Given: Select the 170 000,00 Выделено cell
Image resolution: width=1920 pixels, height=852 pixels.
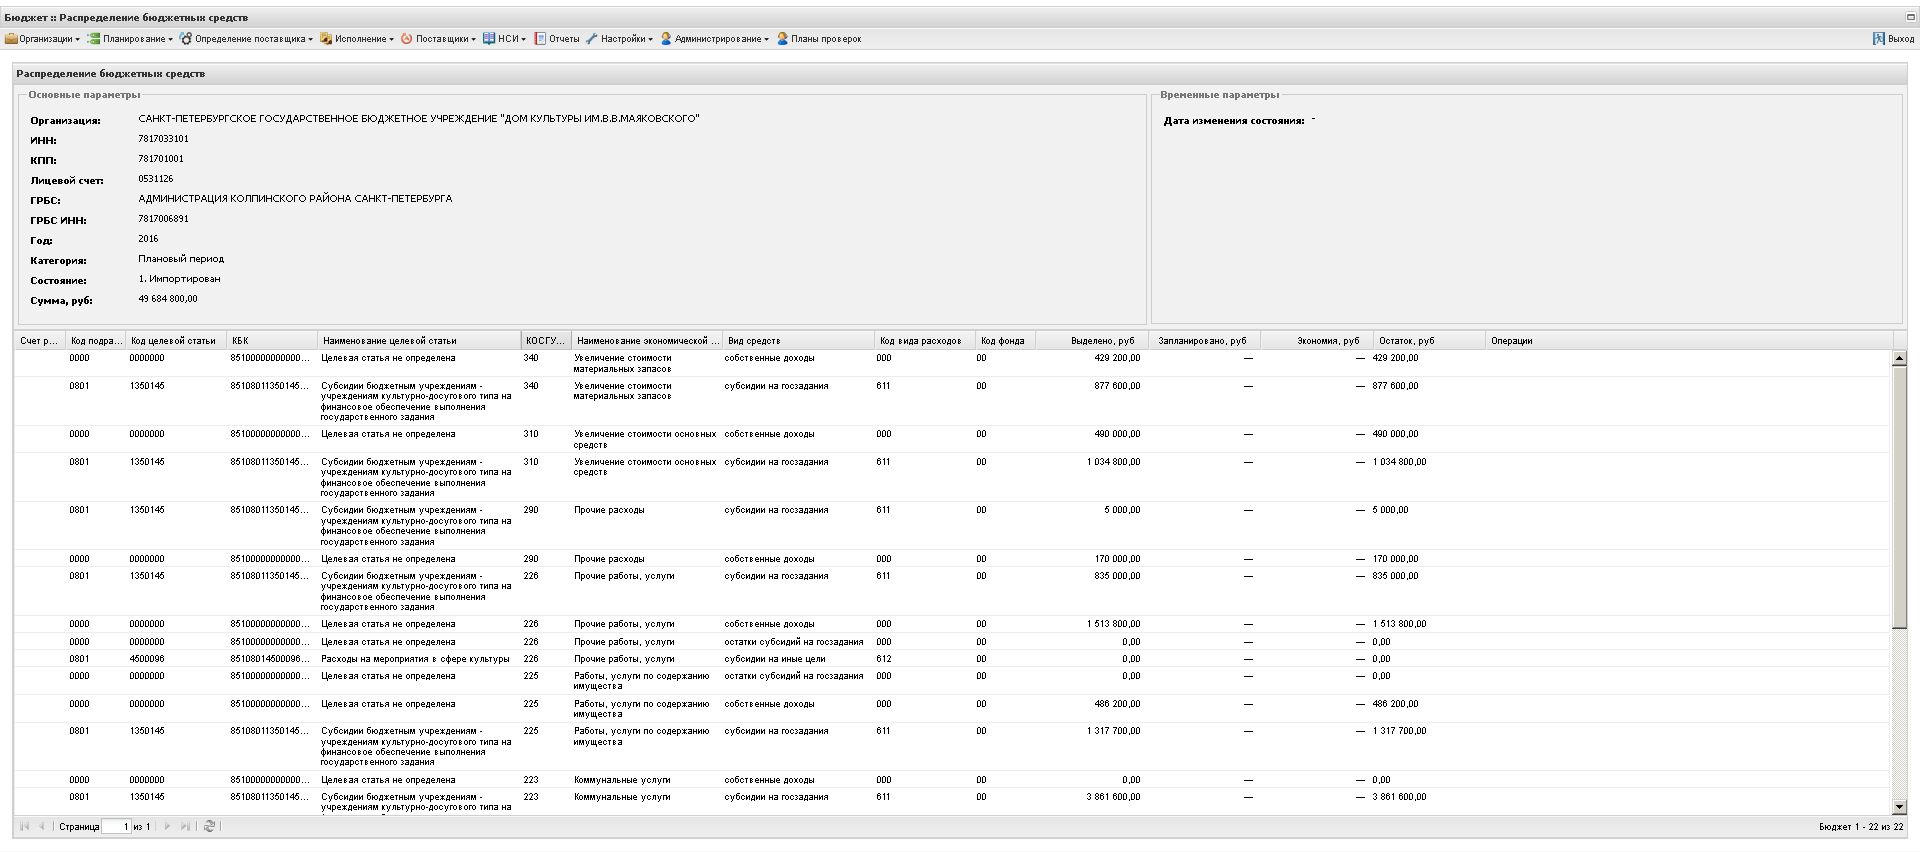Looking at the screenshot, I should (x=1117, y=559).
